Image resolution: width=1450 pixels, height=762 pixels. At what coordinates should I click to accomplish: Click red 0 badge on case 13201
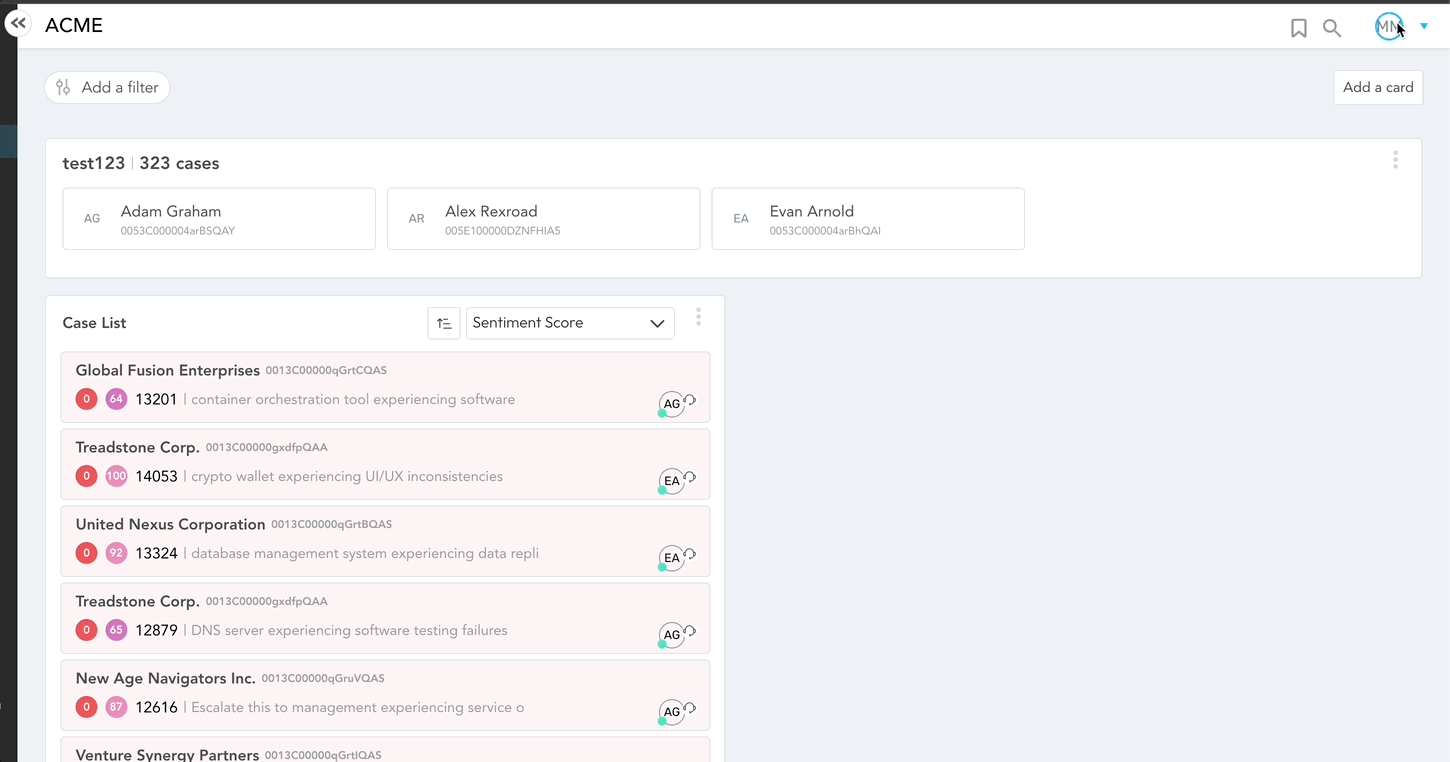(x=87, y=399)
